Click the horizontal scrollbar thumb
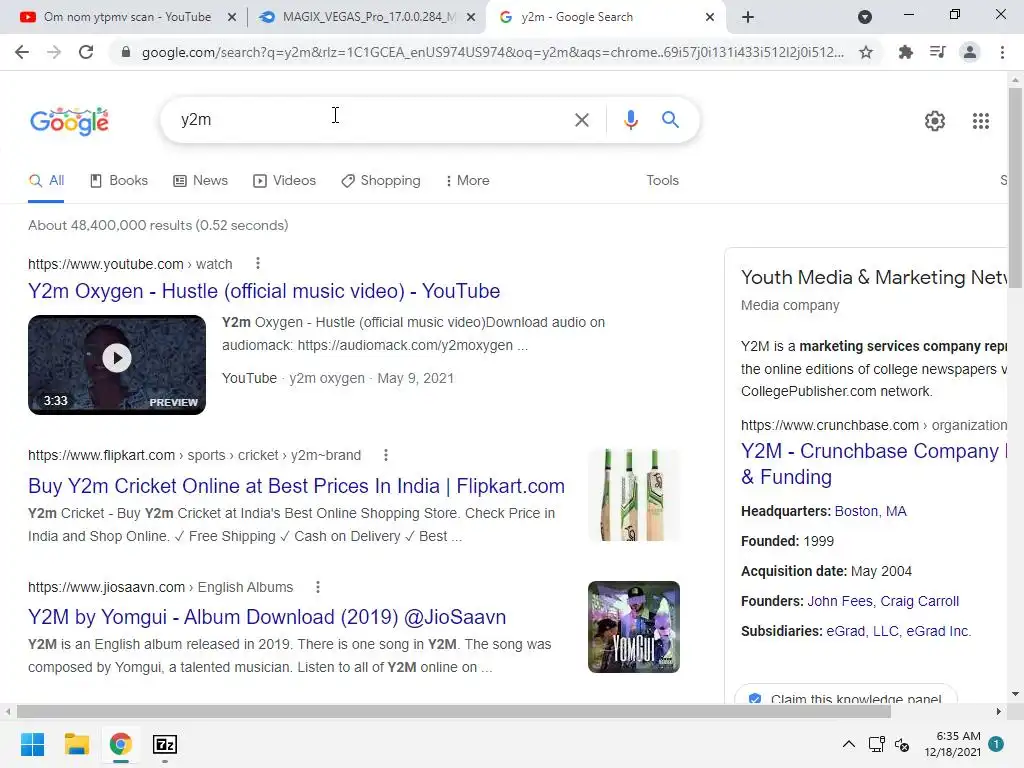The width and height of the screenshot is (1024, 768). tap(453, 711)
